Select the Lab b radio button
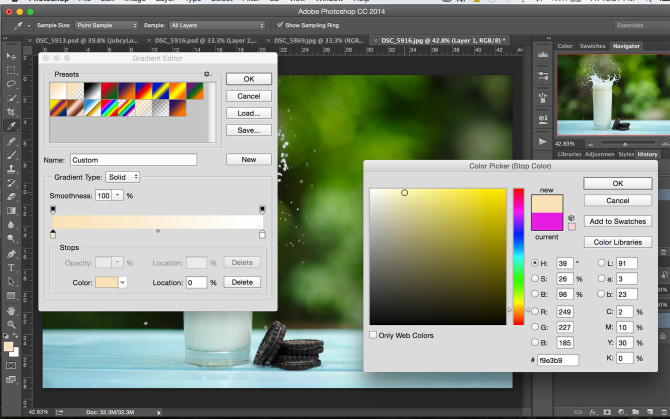 (x=601, y=294)
